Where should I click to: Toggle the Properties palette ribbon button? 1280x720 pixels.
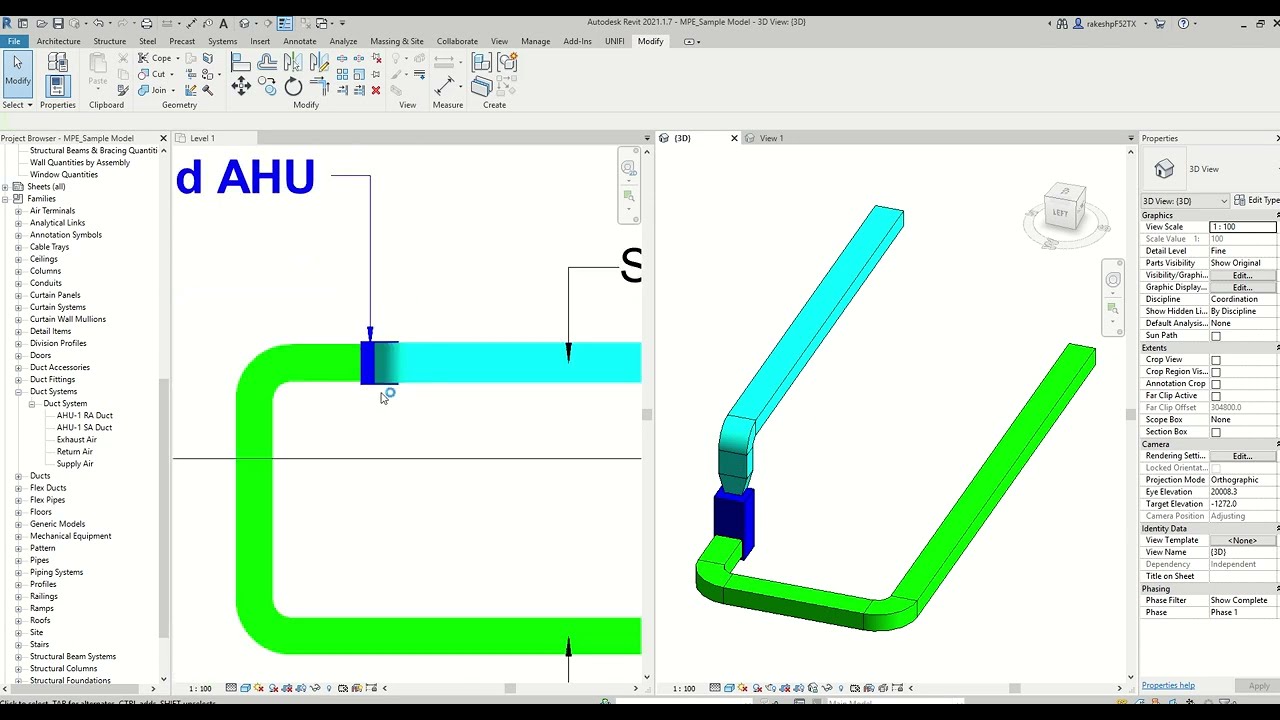point(57,87)
